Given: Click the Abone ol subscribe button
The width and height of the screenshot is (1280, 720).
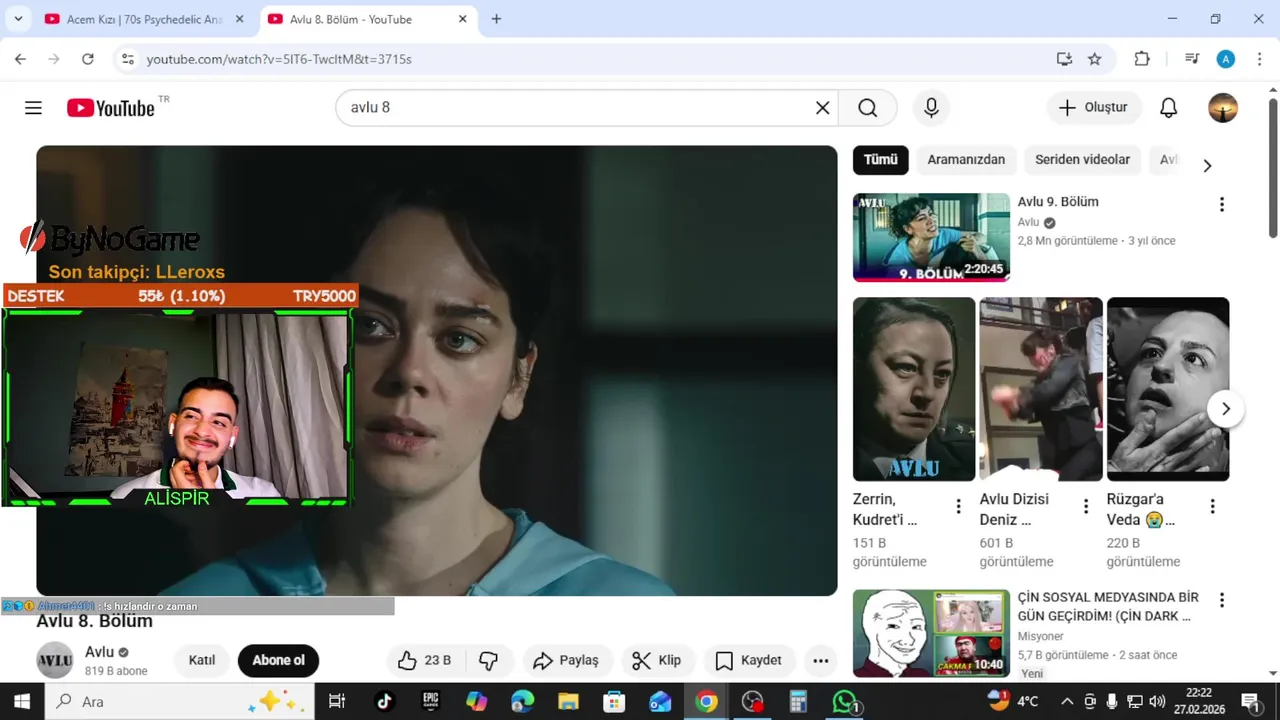Looking at the screenshot, I should click(278, 660).
